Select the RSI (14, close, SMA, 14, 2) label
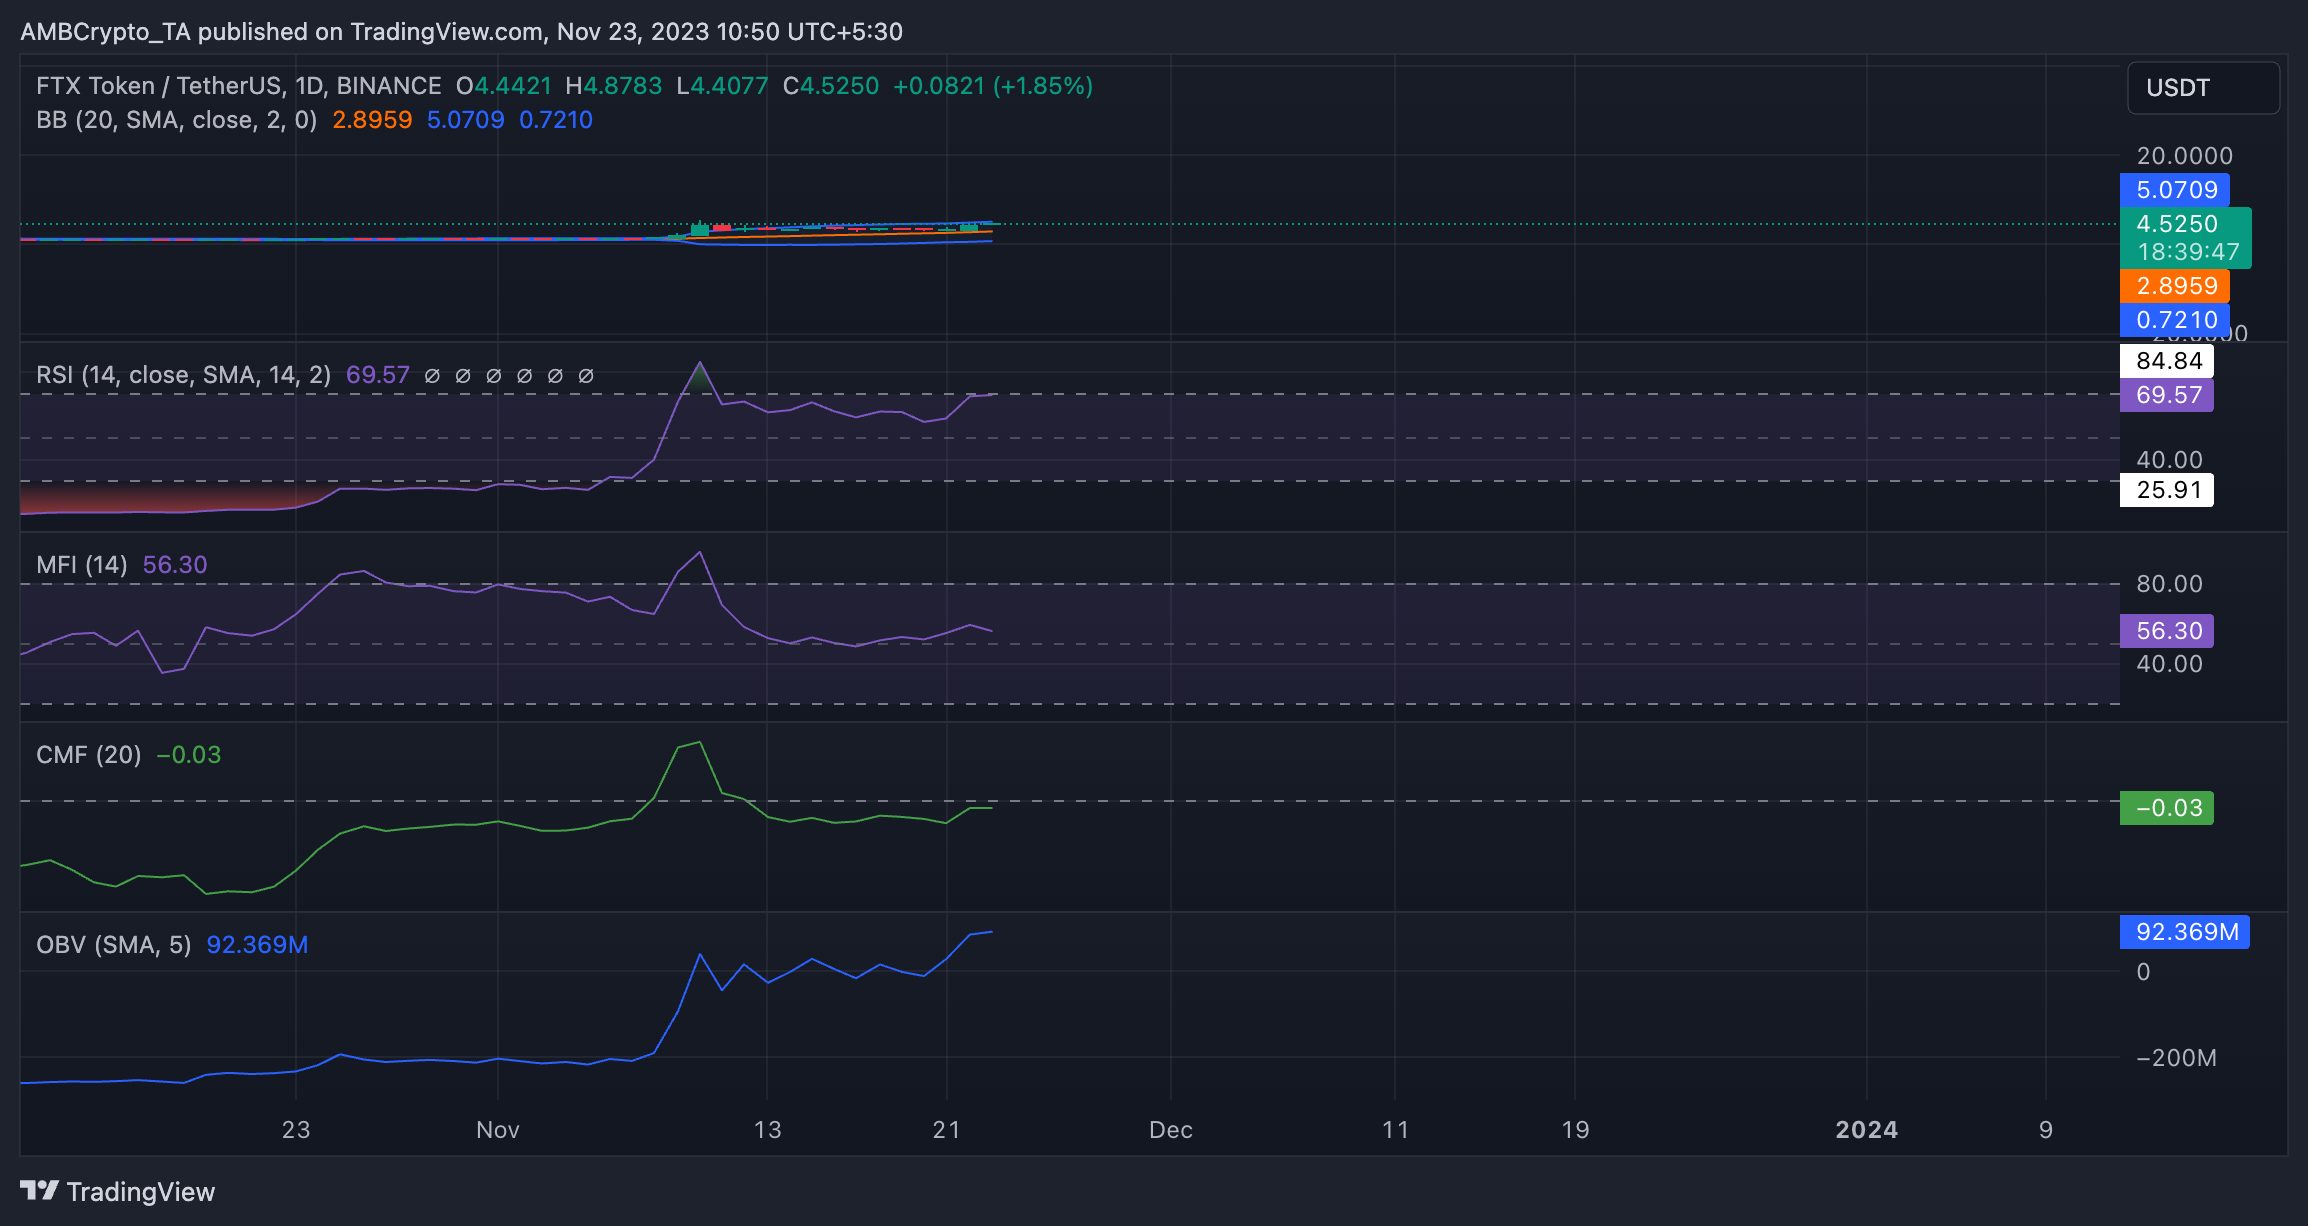 point(183,375)
